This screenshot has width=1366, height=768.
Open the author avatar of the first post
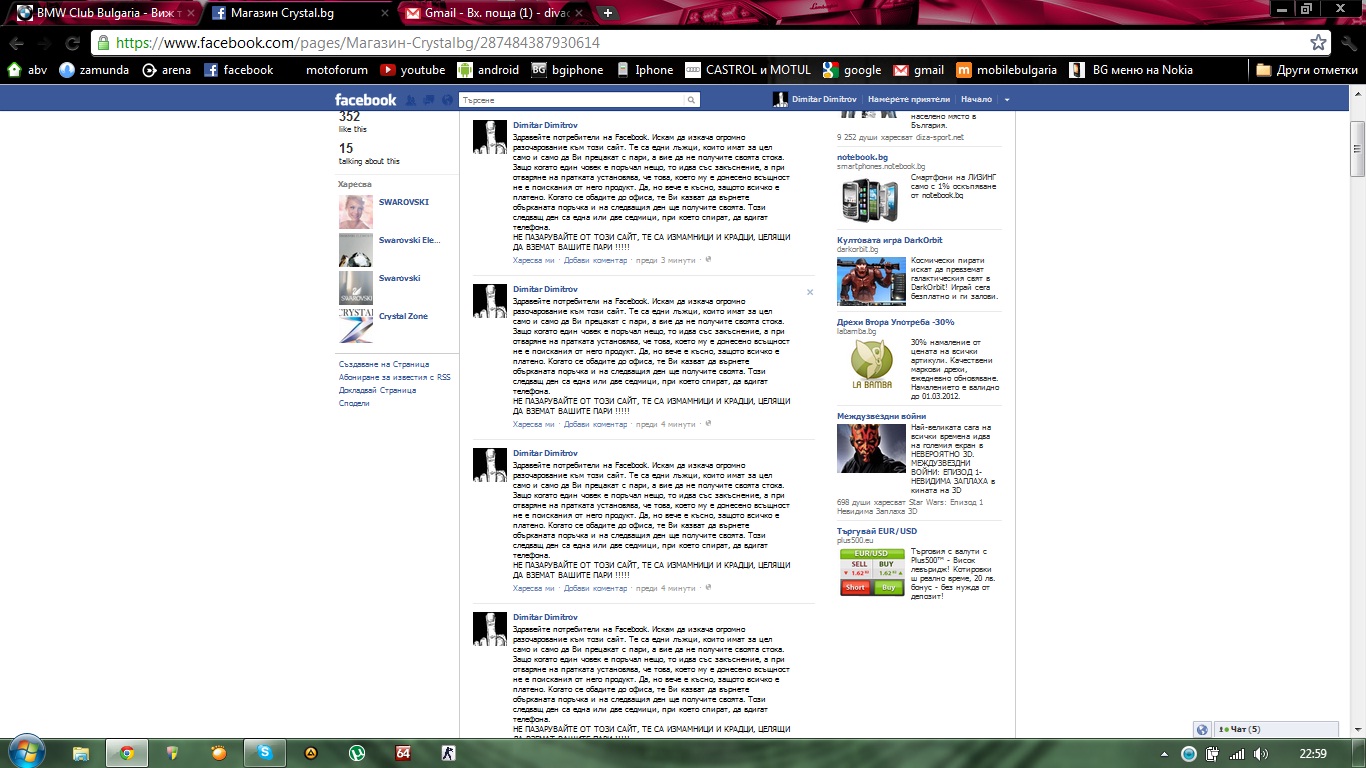[x=490, y=137]
